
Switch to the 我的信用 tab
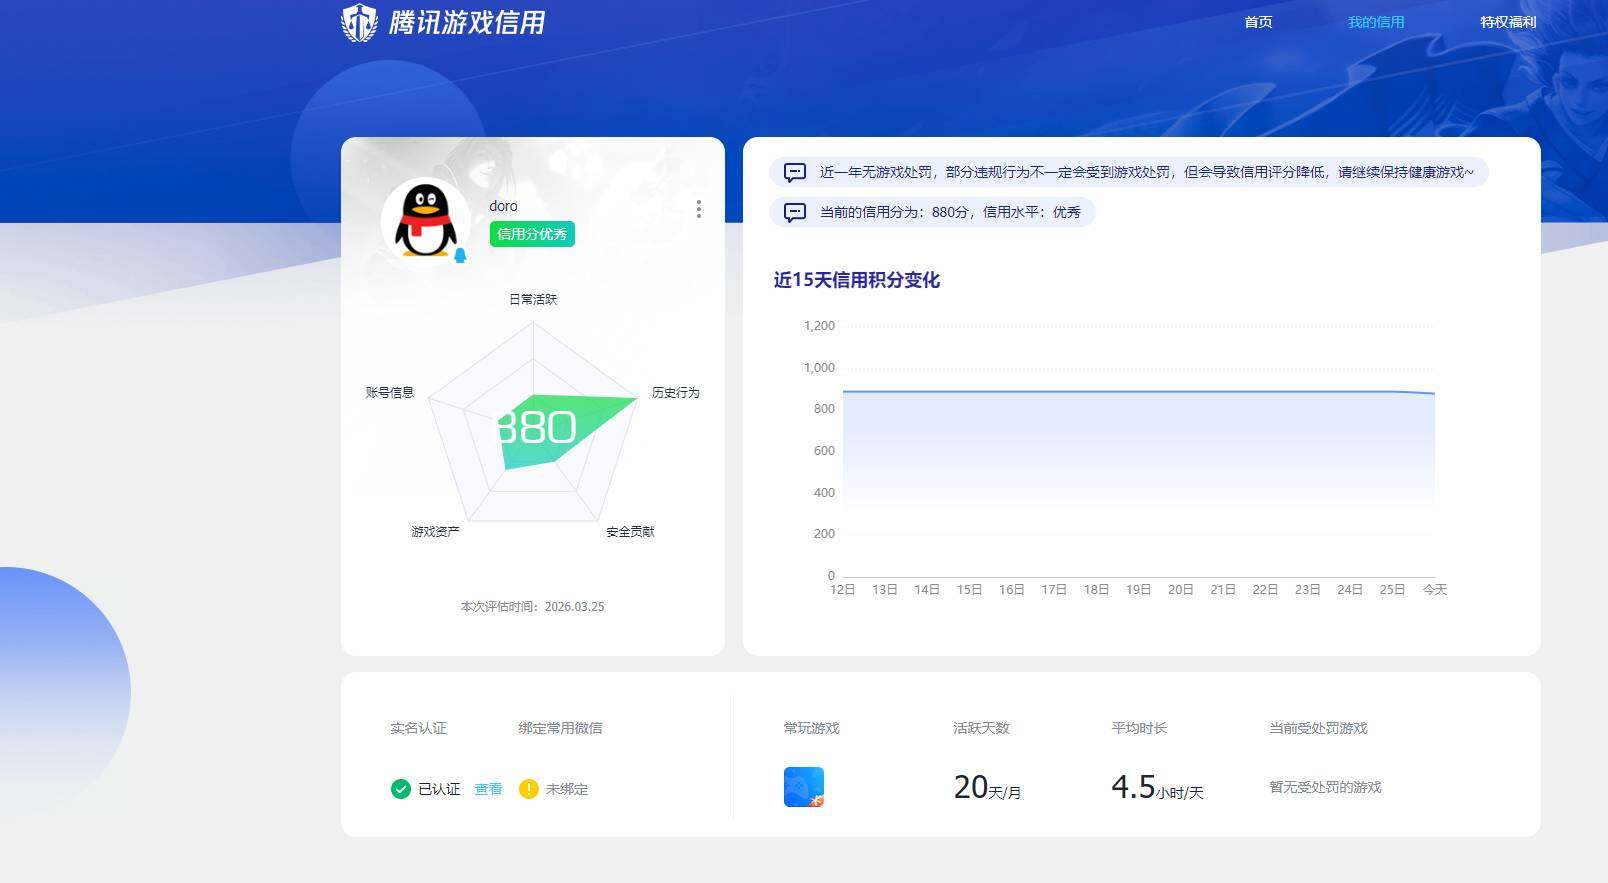tap(1376, 22)
